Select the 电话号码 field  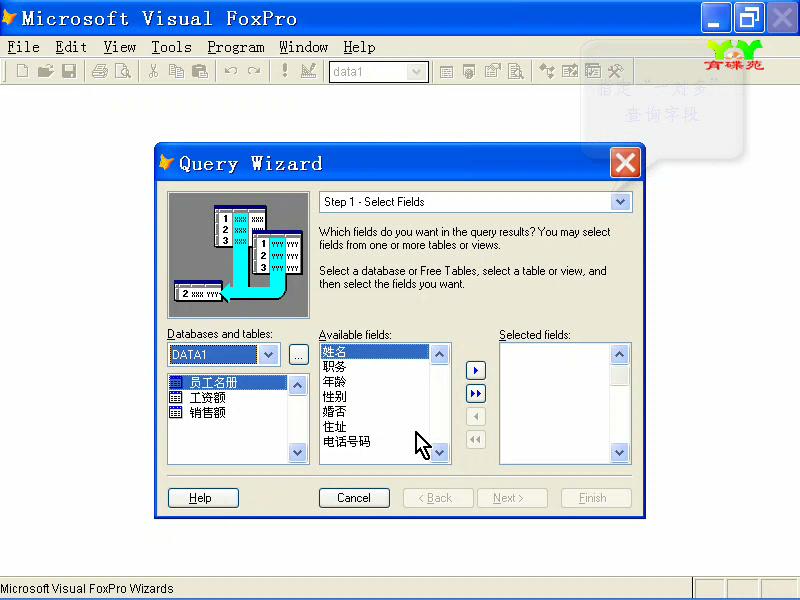pos(374,441)
